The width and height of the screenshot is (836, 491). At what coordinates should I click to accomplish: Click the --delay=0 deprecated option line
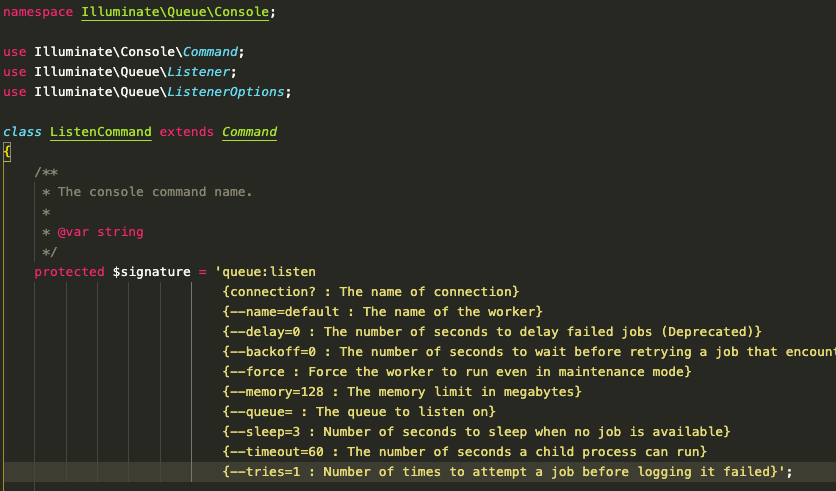pyautogui.click(x=492, y=331)
